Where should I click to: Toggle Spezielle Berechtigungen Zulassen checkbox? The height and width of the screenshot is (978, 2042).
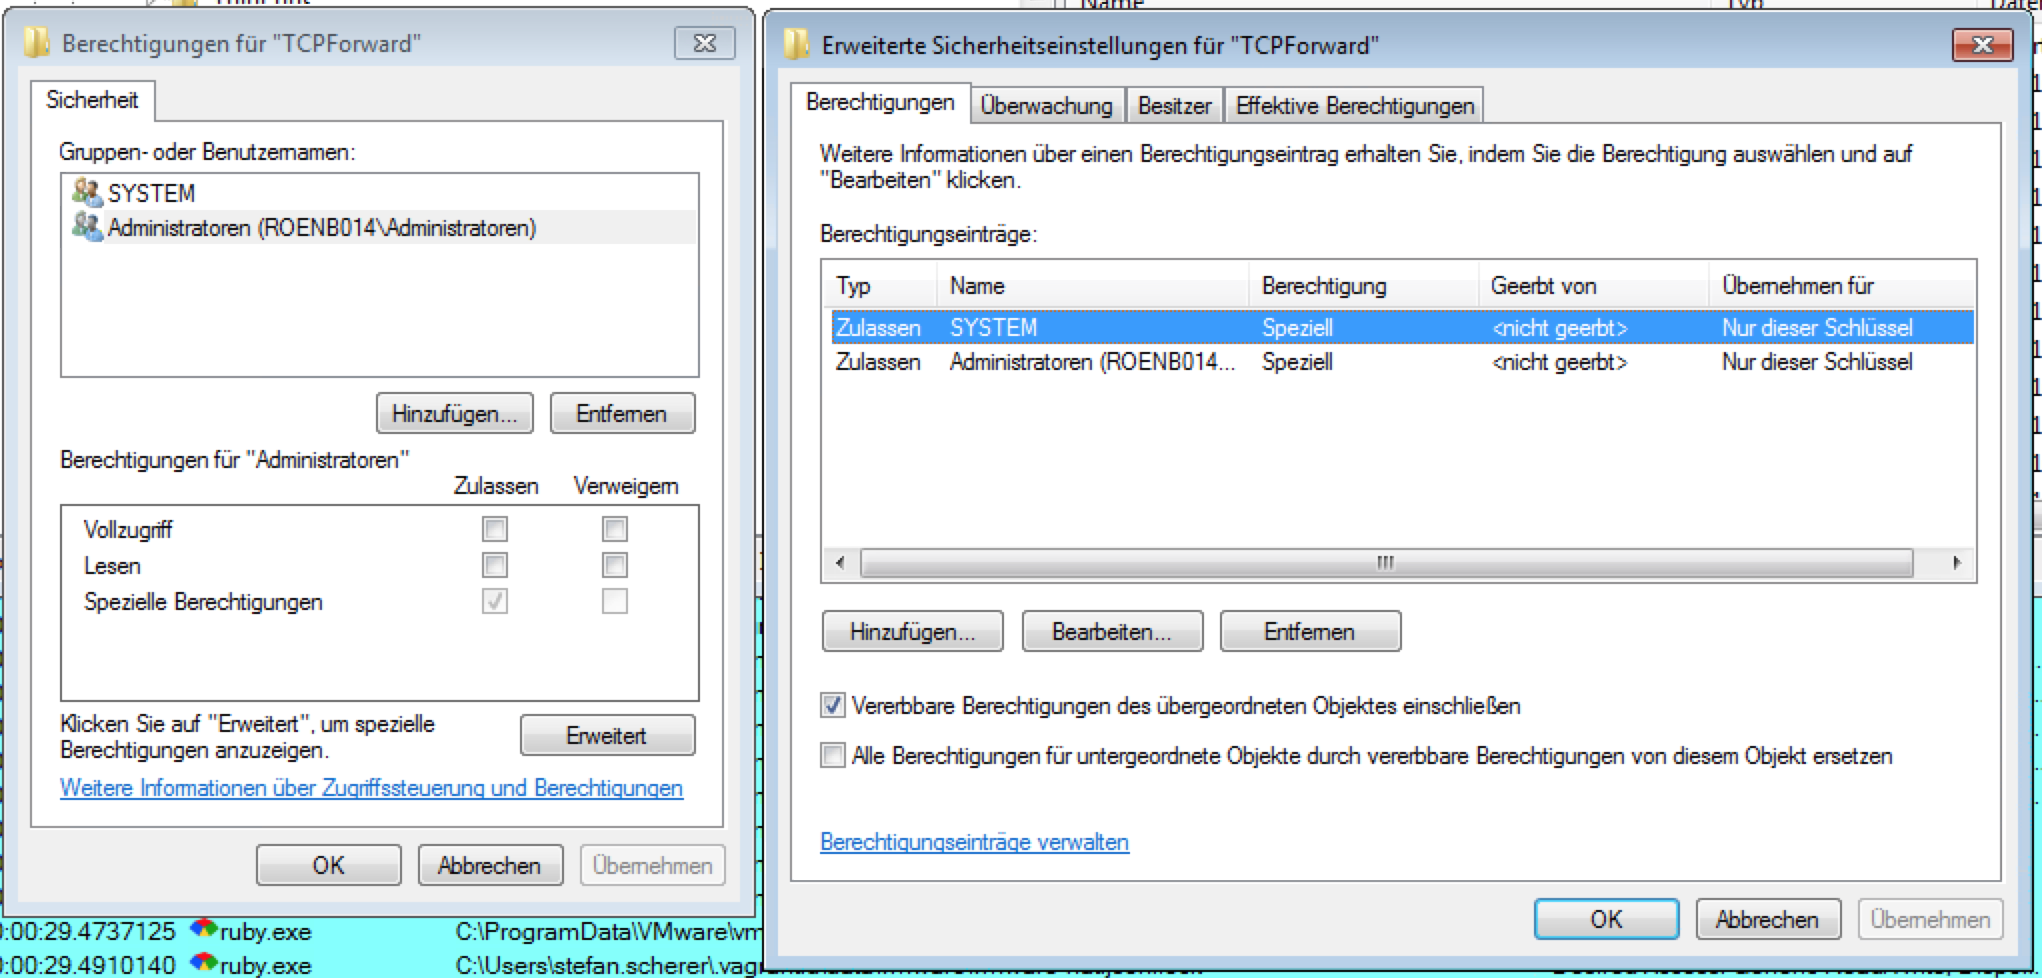495,601
